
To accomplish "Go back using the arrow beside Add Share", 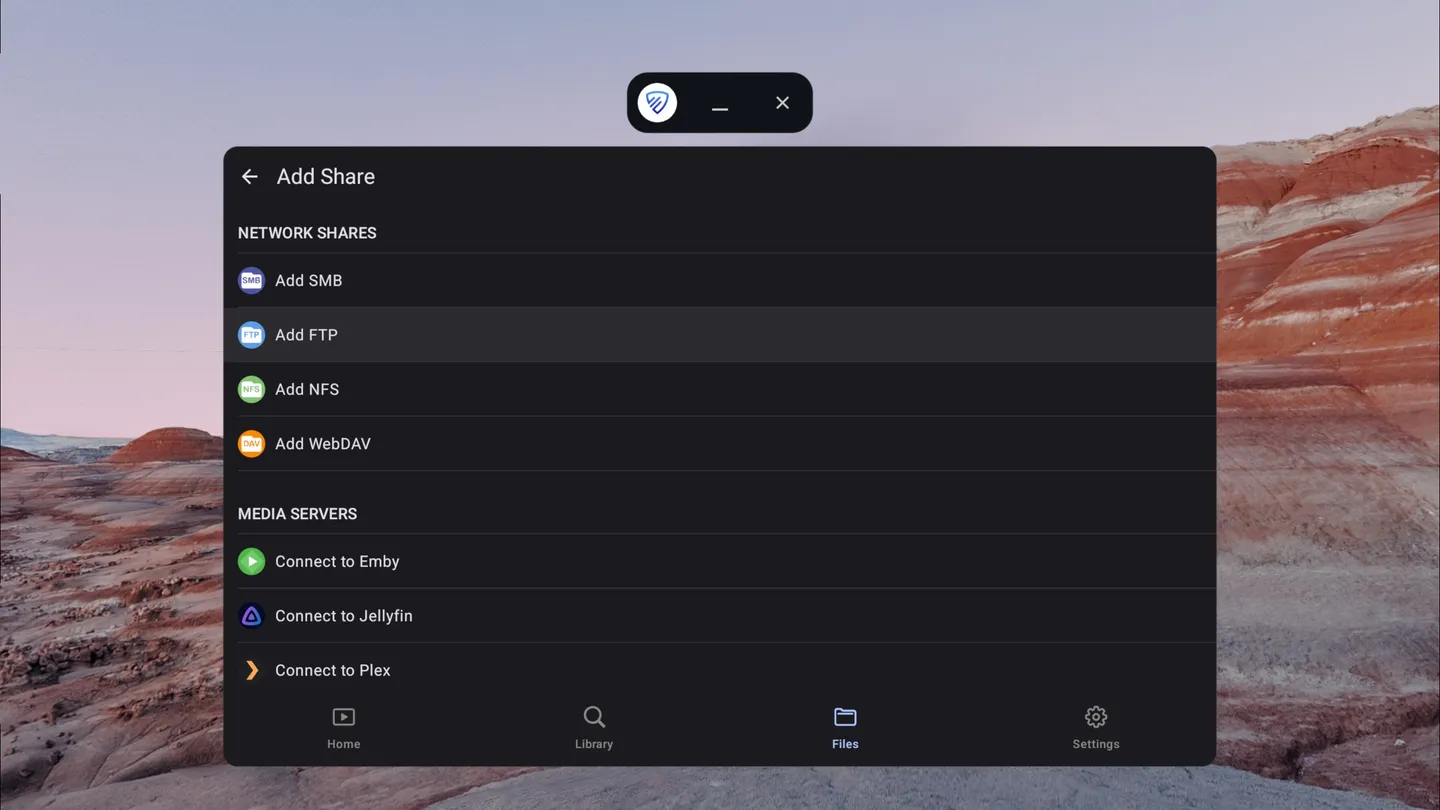I will tap(249, 176).
